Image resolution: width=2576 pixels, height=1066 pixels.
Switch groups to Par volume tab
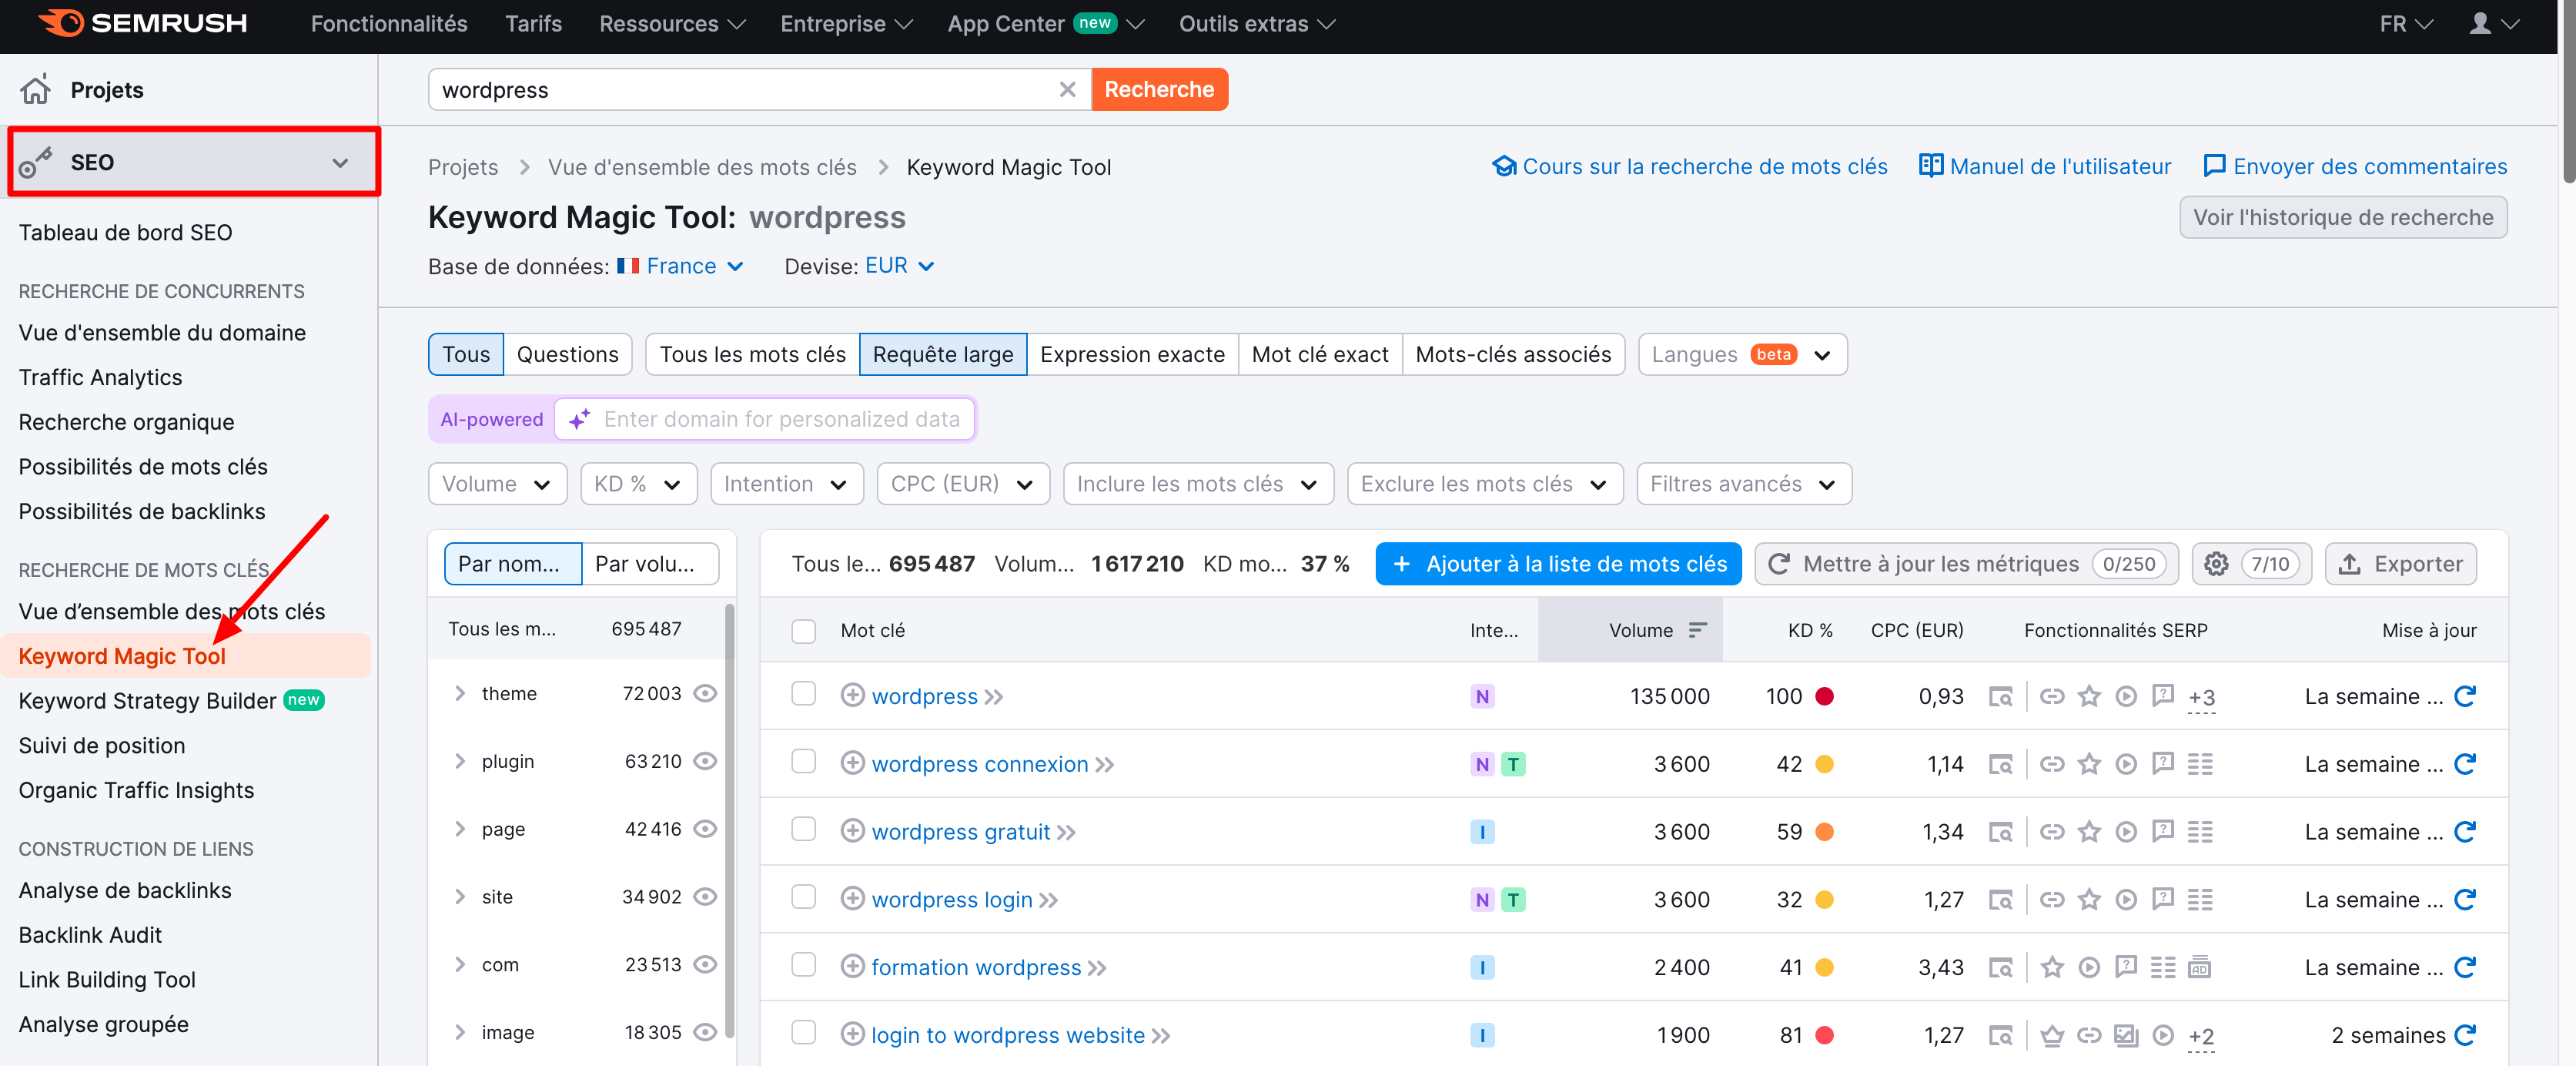click(649, 564)
